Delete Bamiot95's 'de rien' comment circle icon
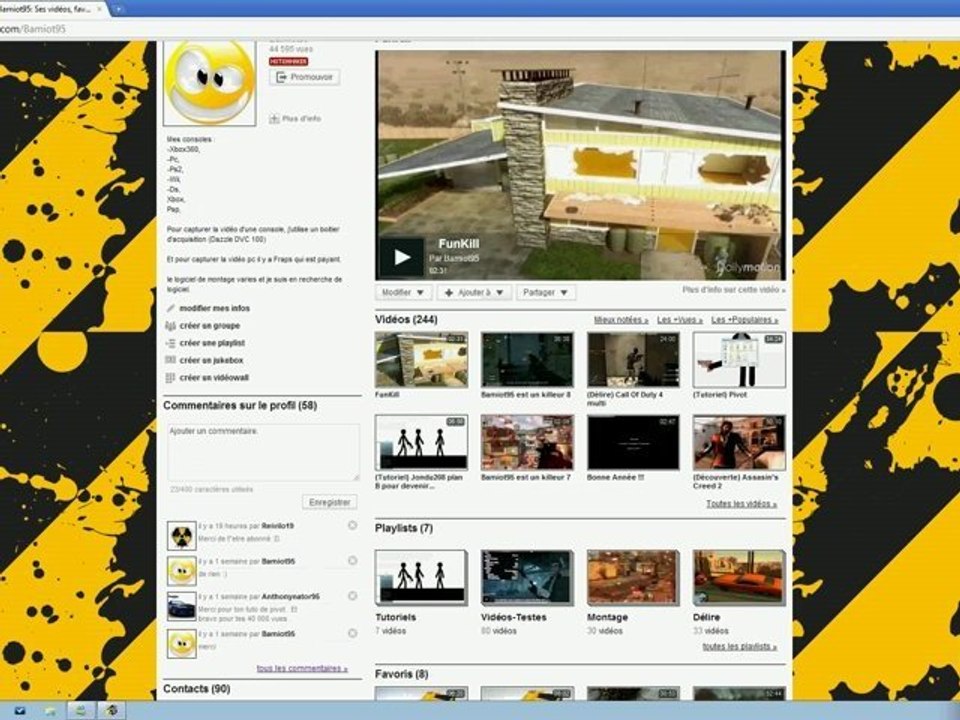960x720 pixels. pyautogui.click(x=352, y=561)
